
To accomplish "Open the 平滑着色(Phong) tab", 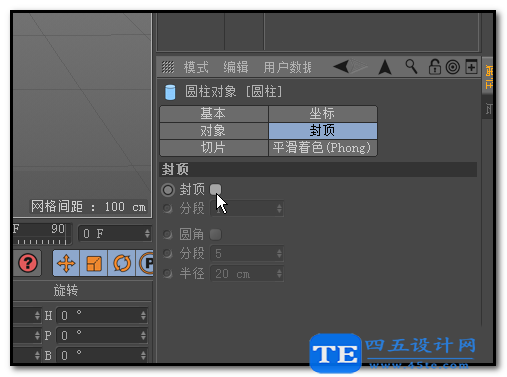I will (x=323, y=148).
